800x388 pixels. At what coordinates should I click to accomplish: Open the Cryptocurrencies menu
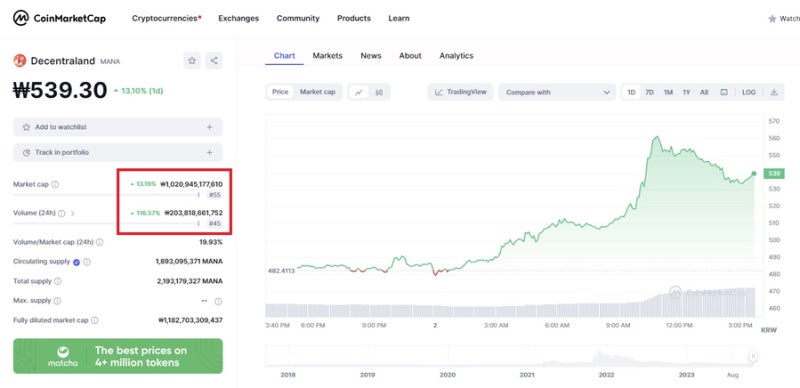[x=166, y=18]
